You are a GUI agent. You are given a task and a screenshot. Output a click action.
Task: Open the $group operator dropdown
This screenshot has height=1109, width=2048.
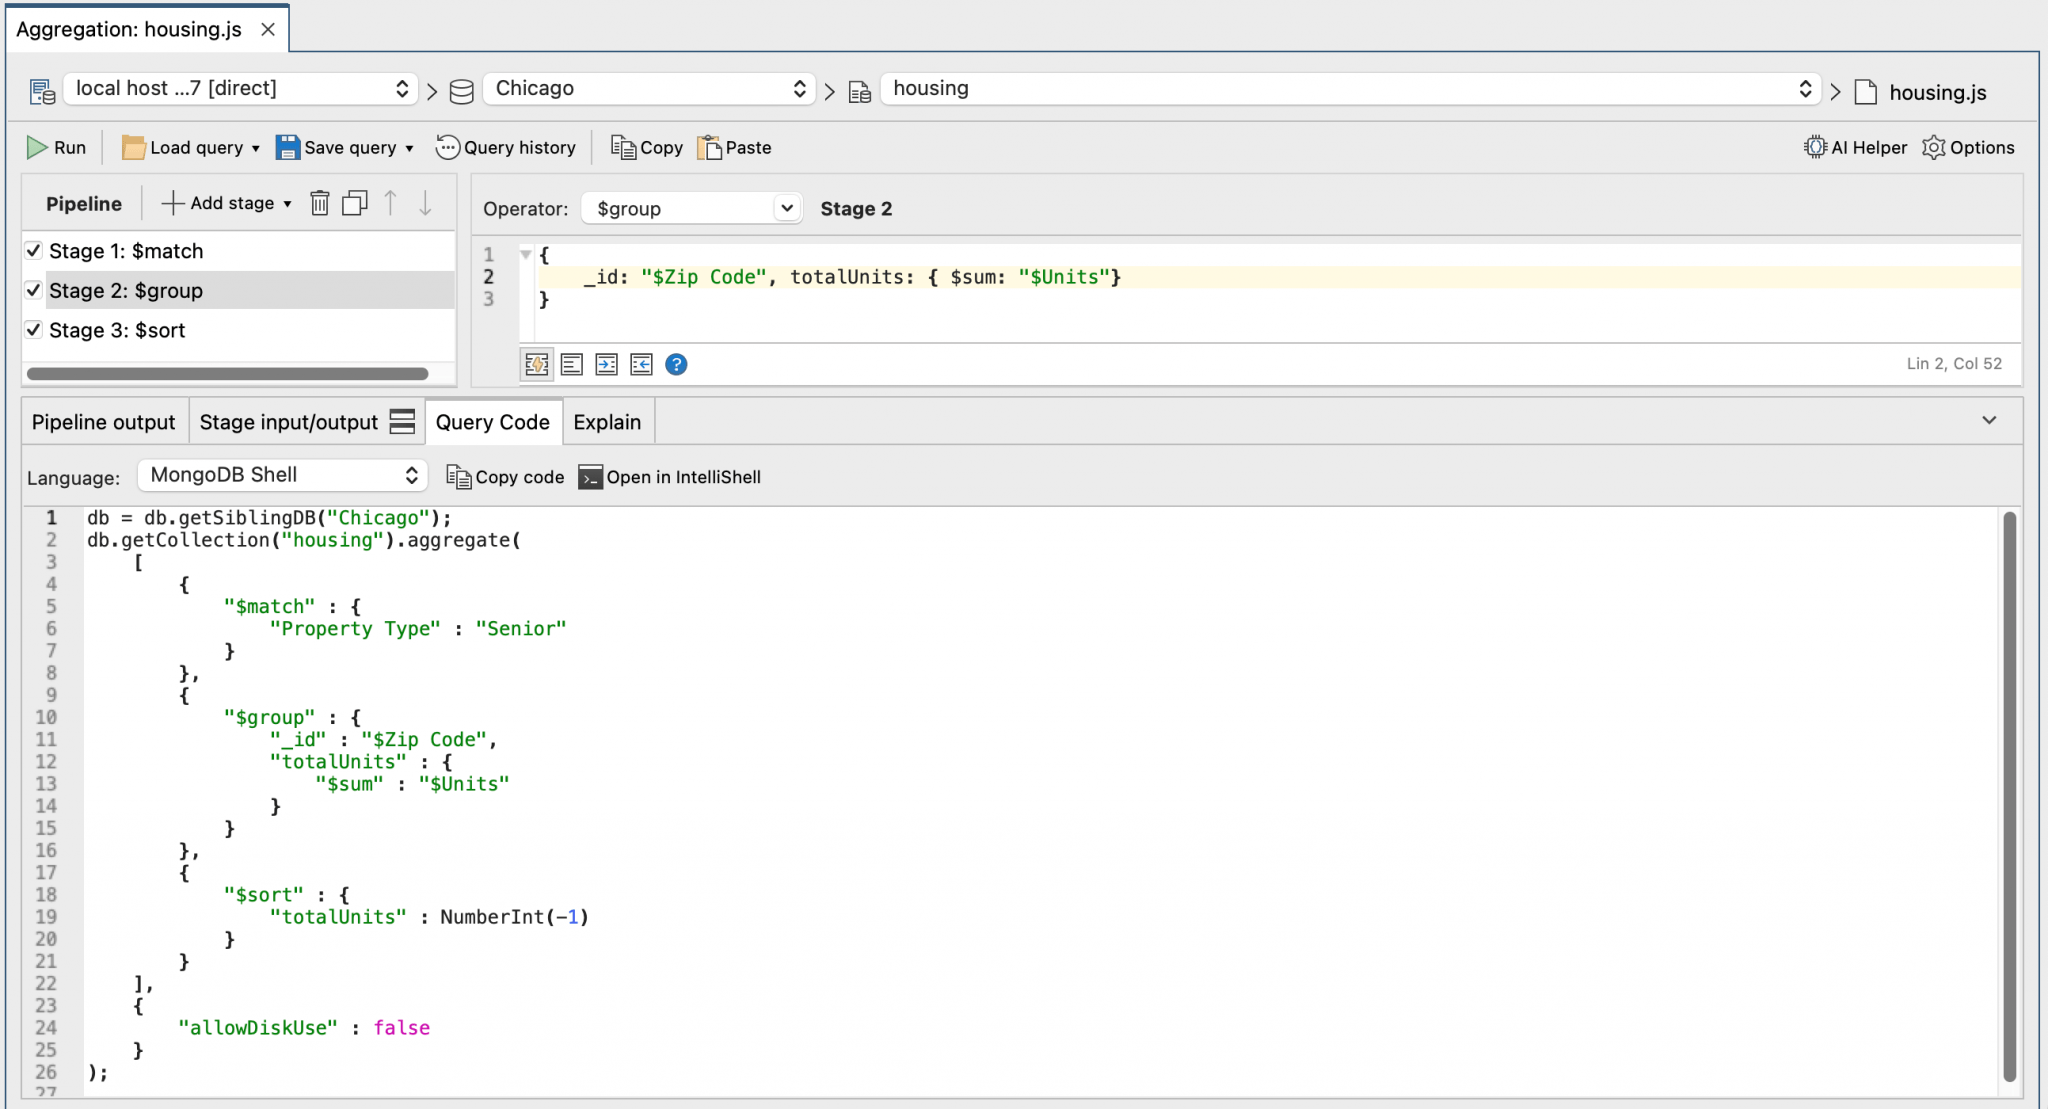click(691, 209)
